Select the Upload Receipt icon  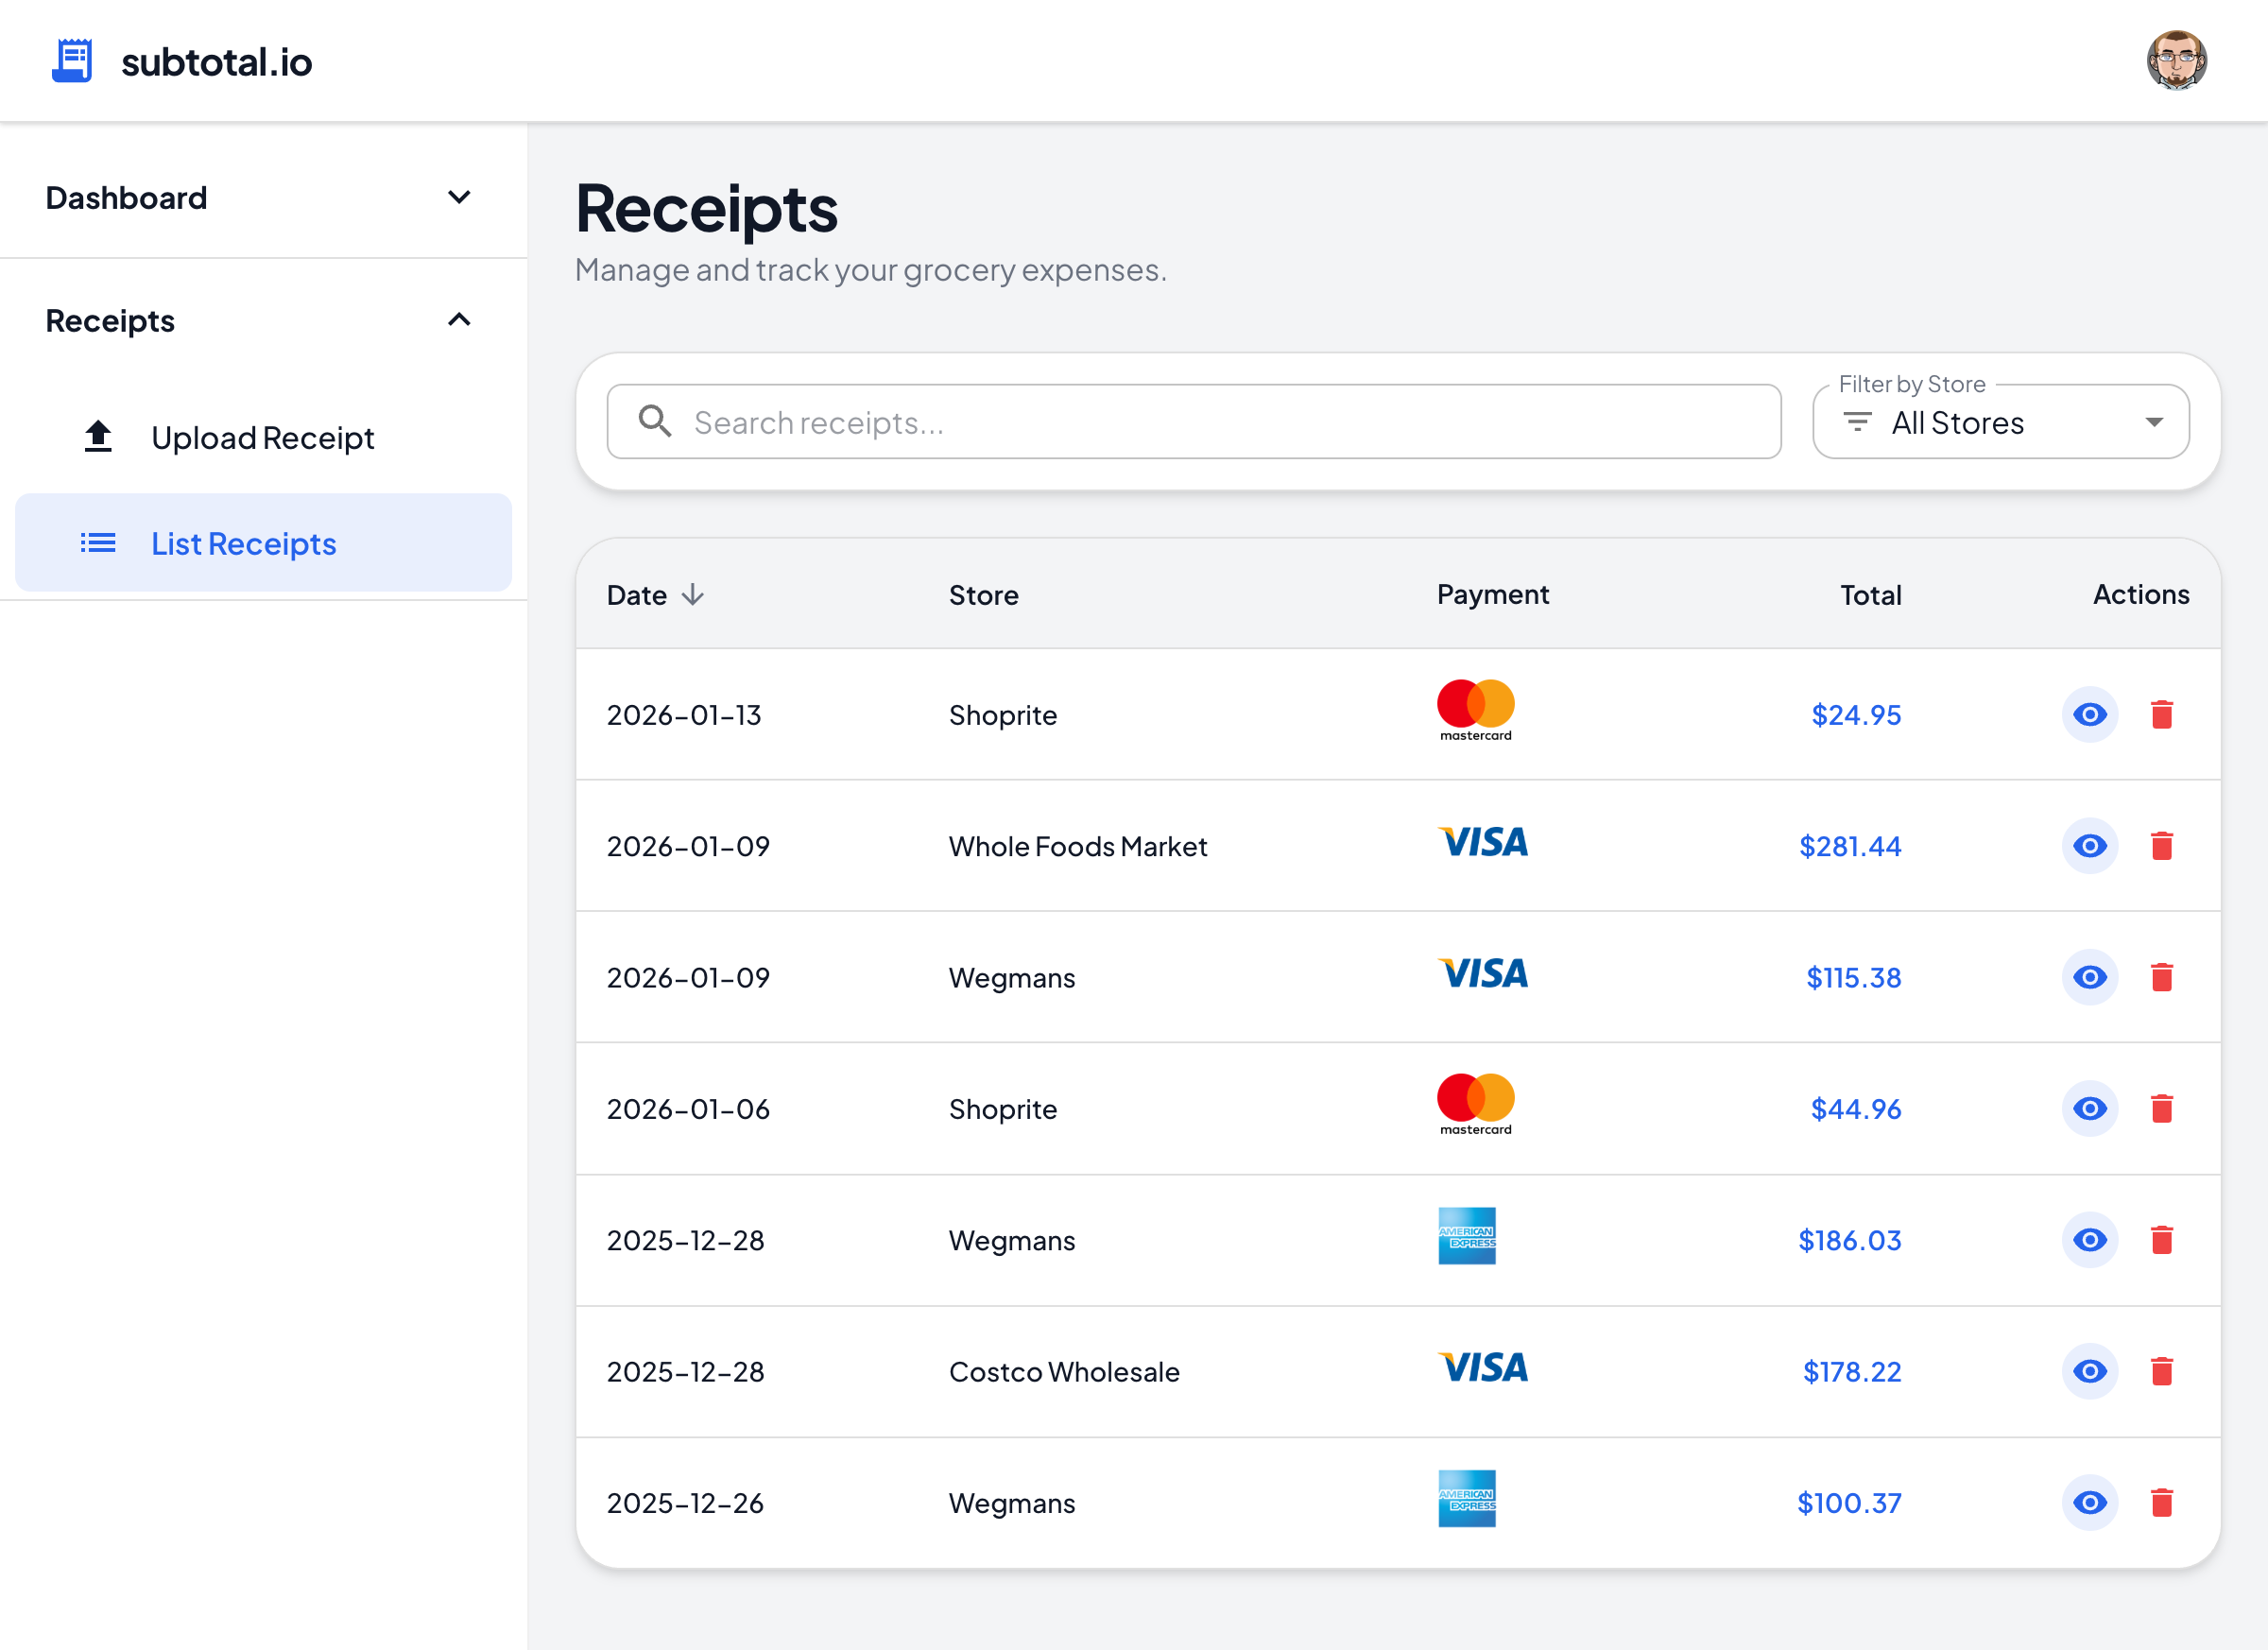click(x=98, y=436)
